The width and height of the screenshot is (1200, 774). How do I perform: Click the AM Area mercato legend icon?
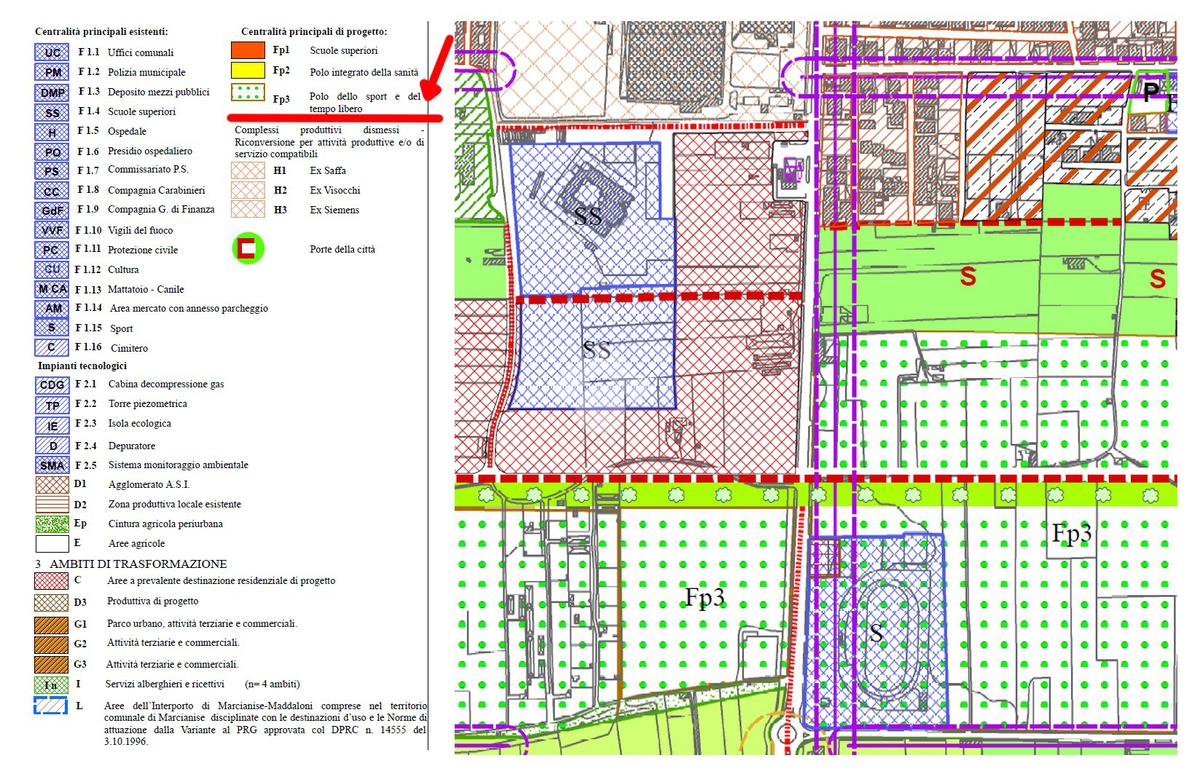[52, 309]
